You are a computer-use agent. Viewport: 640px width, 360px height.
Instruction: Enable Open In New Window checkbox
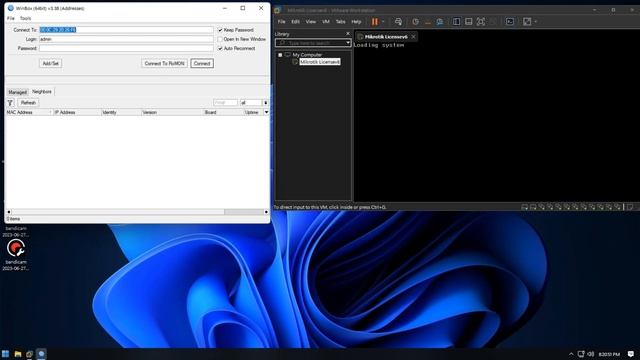(x=220, y=39)
